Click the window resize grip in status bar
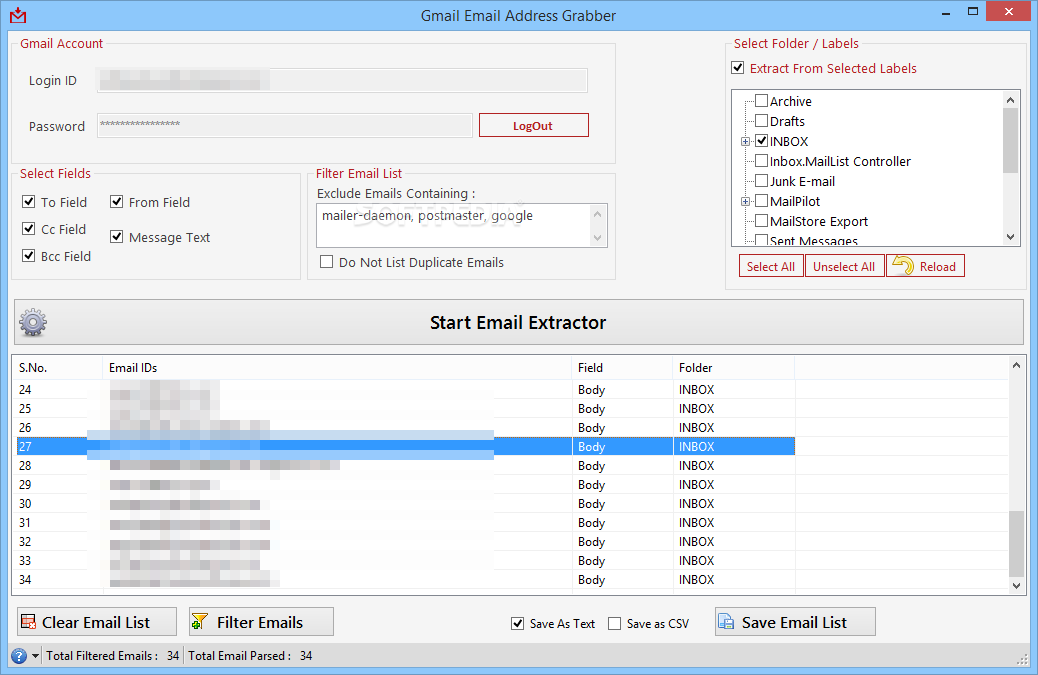This screenshot has height=675, width=1038. click(x=1021, y=659)
